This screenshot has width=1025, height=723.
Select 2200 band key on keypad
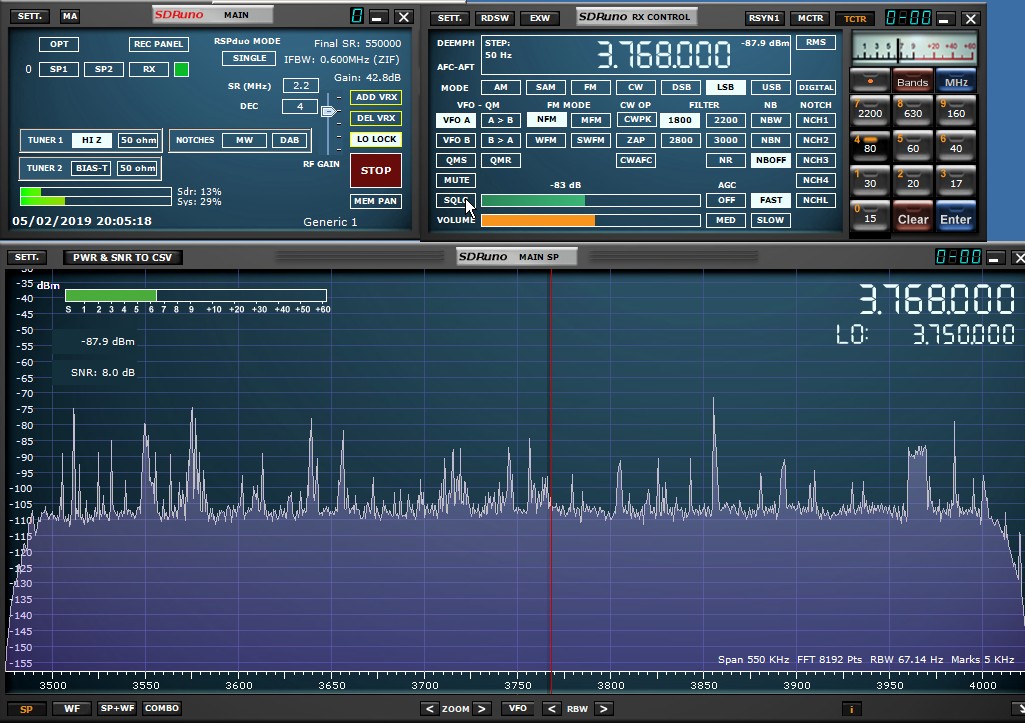(x=870, y=112)
